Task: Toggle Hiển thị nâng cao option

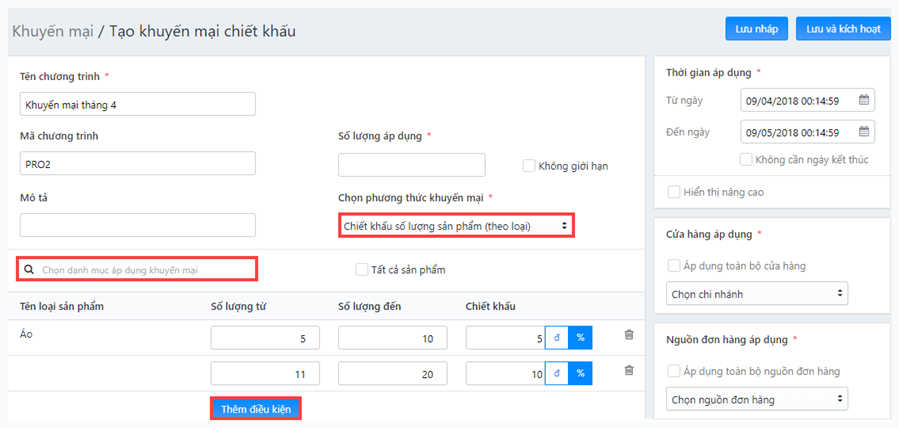Action: click(673, 192)
